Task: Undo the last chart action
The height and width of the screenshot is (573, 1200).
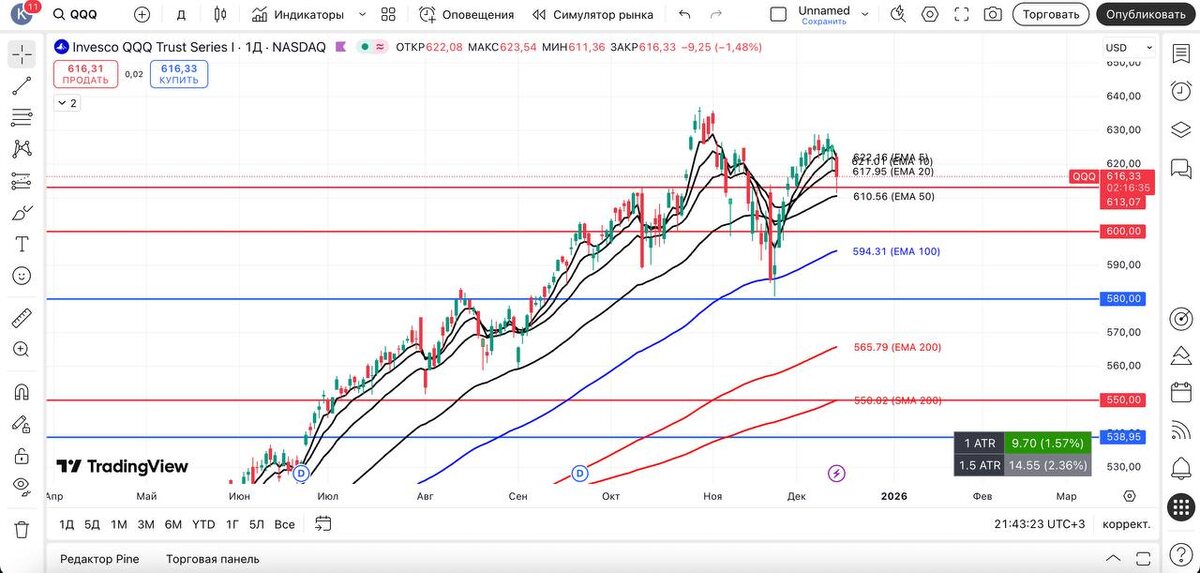Action: point(684,15)
